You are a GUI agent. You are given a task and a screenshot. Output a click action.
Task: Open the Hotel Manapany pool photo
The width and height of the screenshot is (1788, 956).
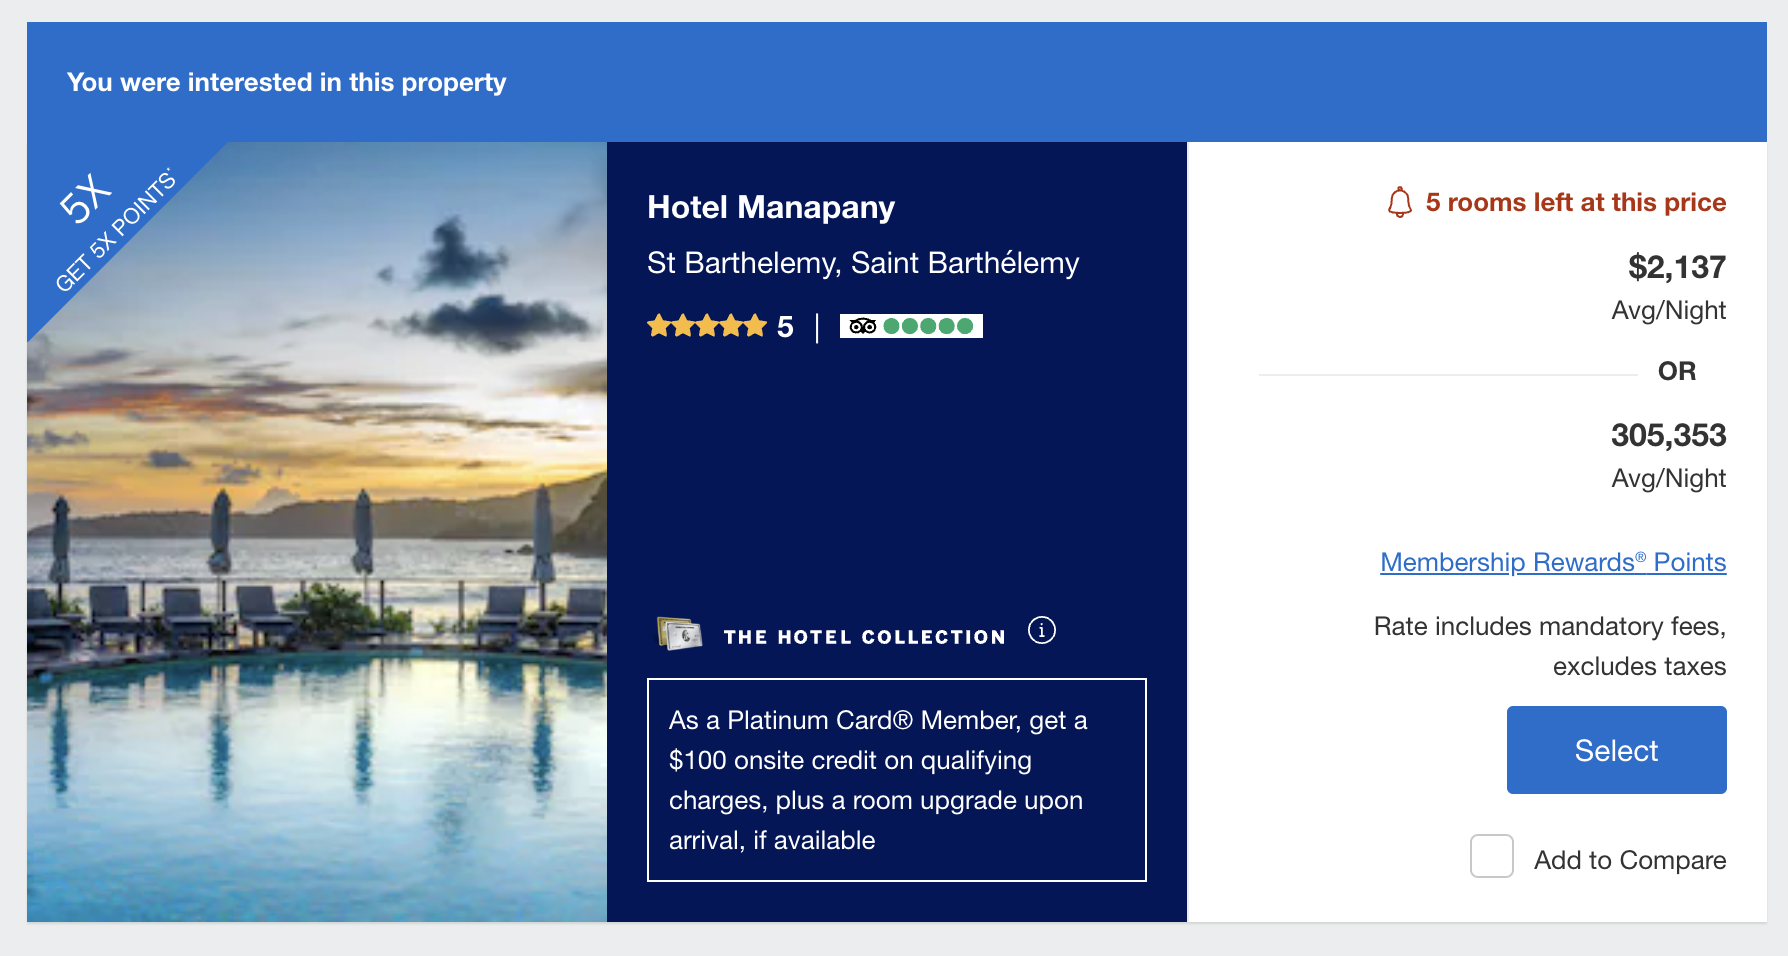coord(317,532)
